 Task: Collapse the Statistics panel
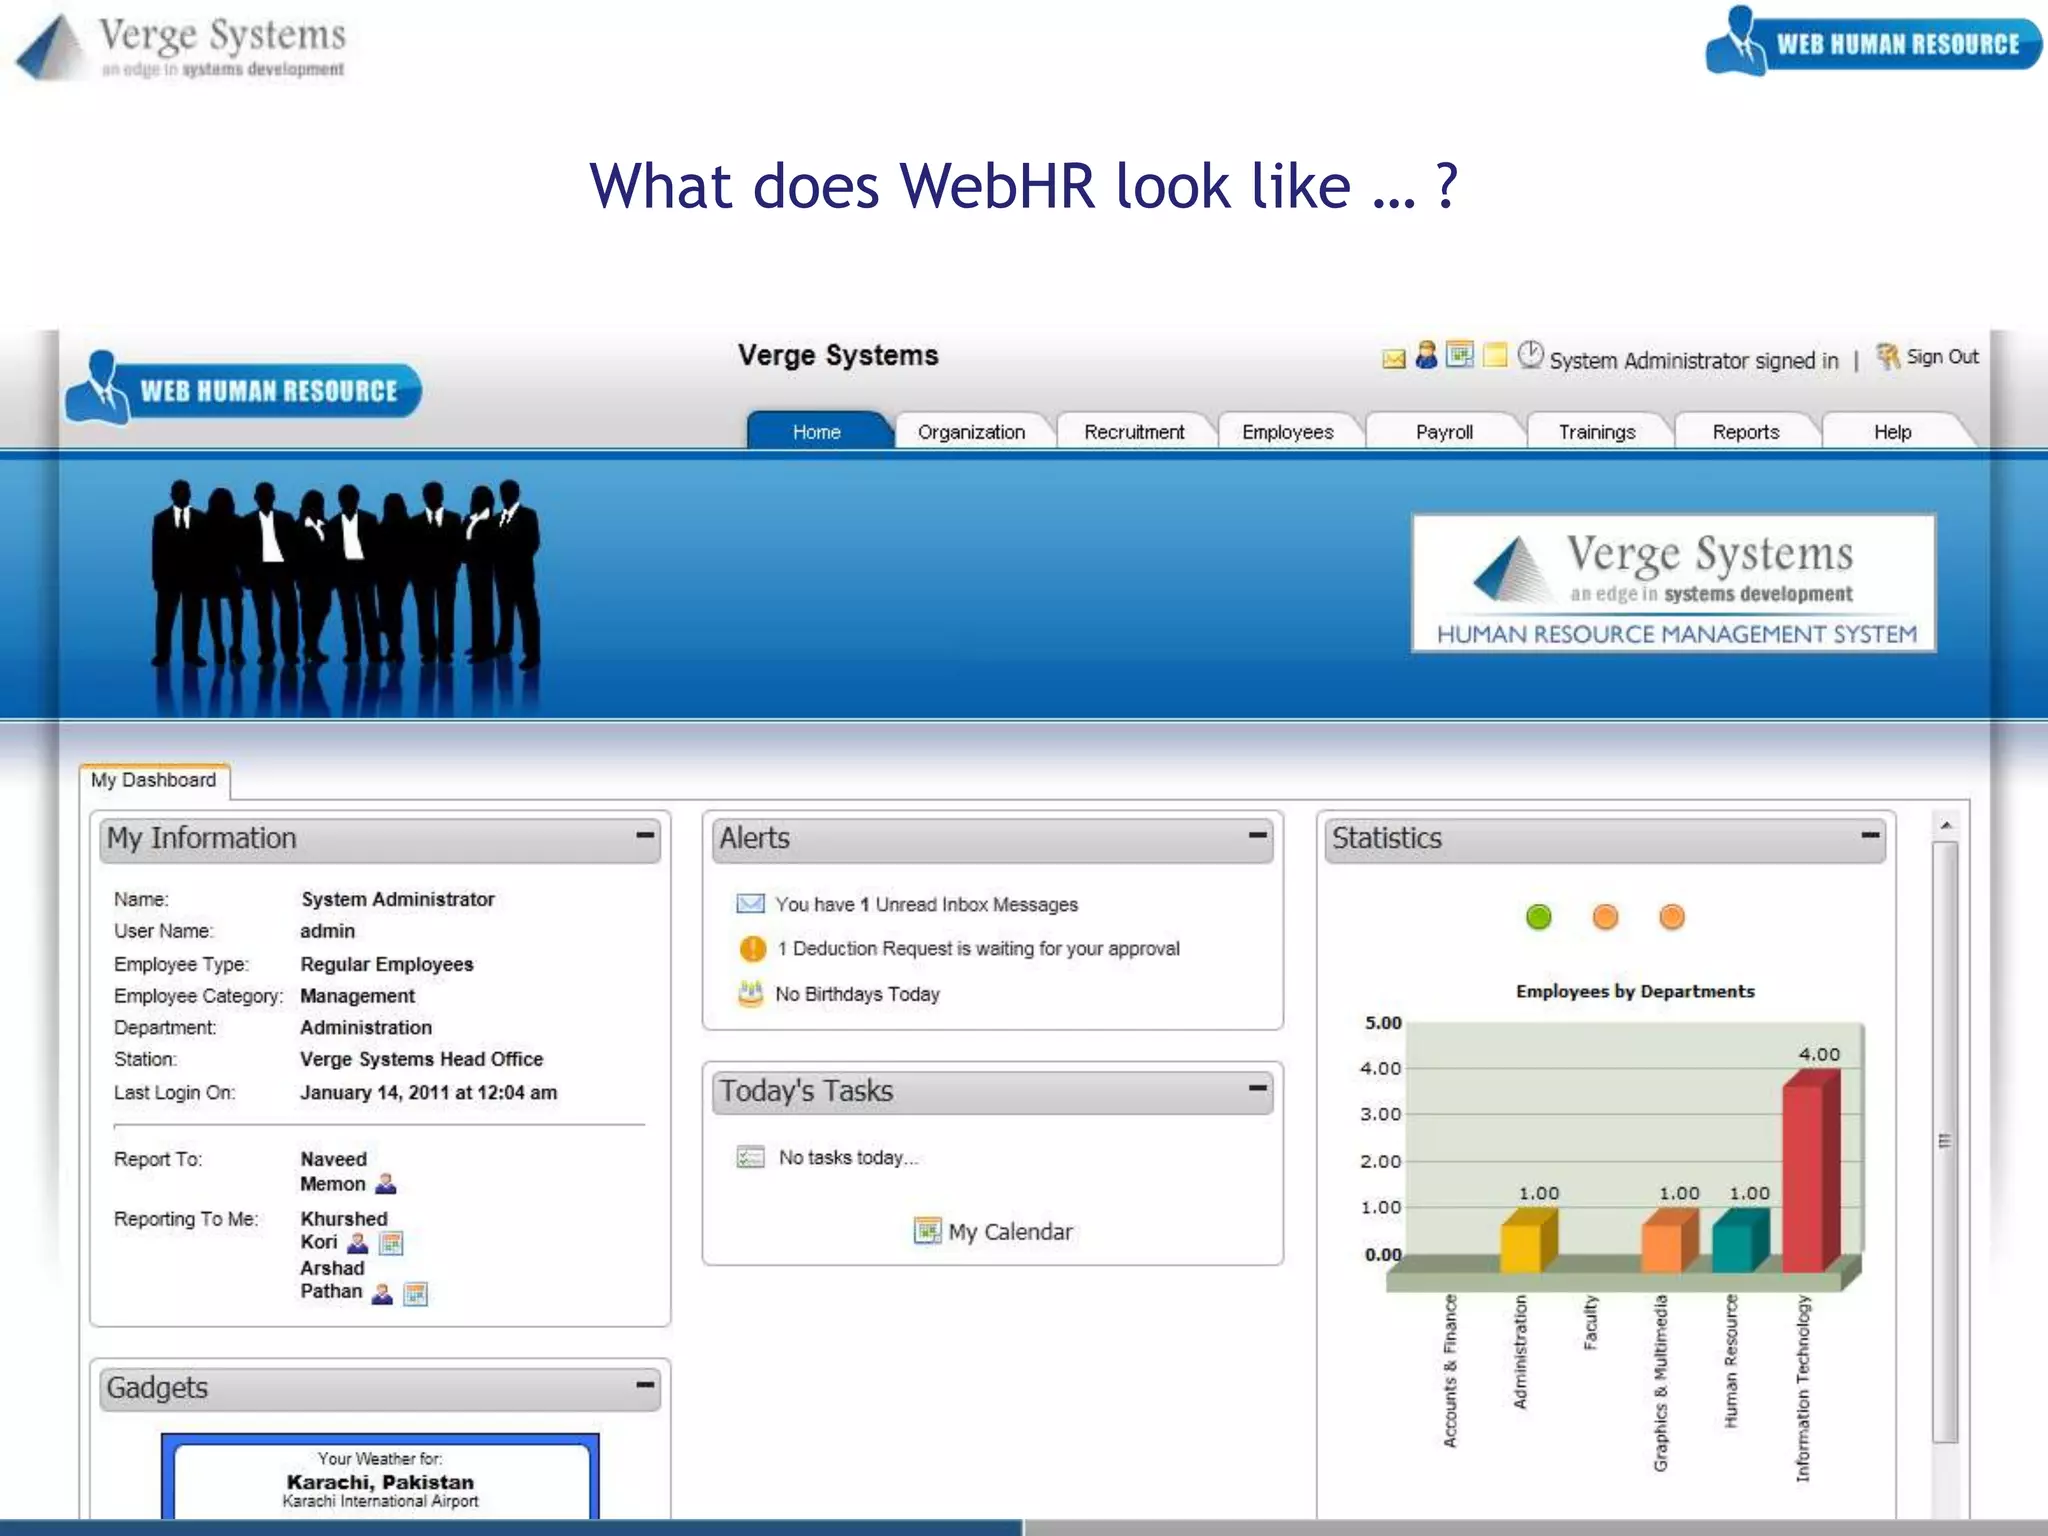(1871, 834)
